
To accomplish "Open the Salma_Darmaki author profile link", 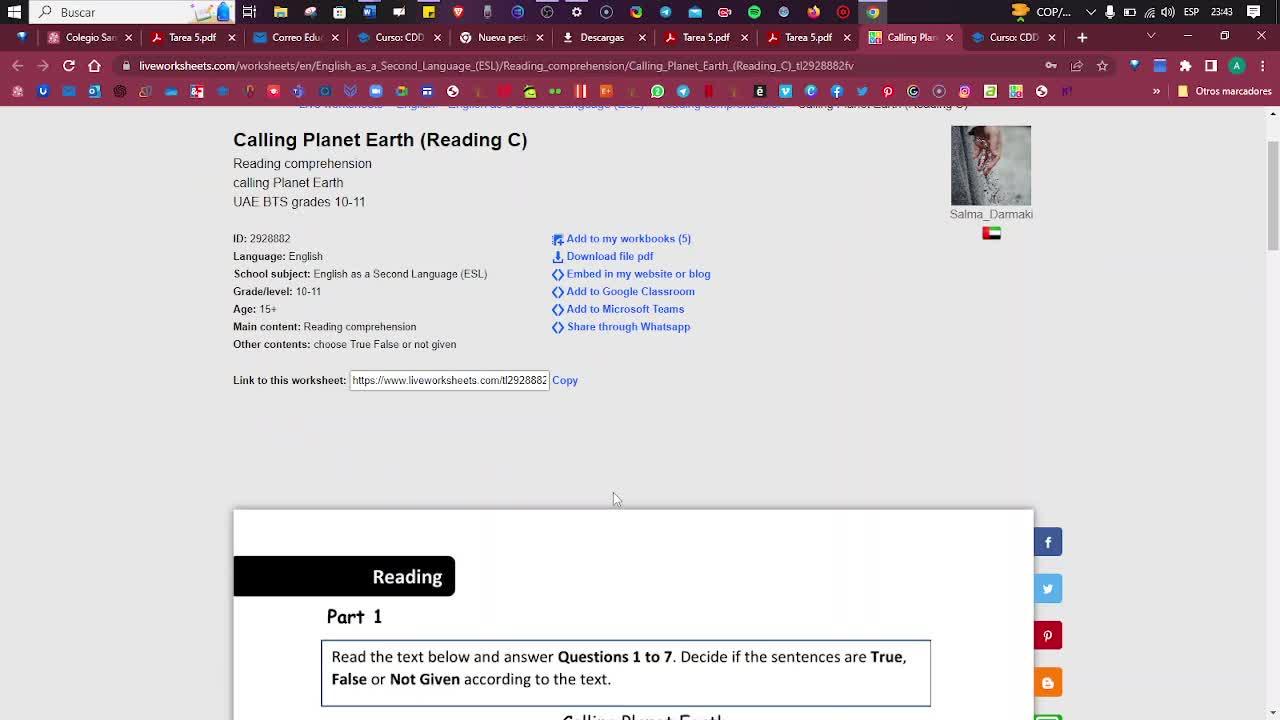I will point(991,214).
